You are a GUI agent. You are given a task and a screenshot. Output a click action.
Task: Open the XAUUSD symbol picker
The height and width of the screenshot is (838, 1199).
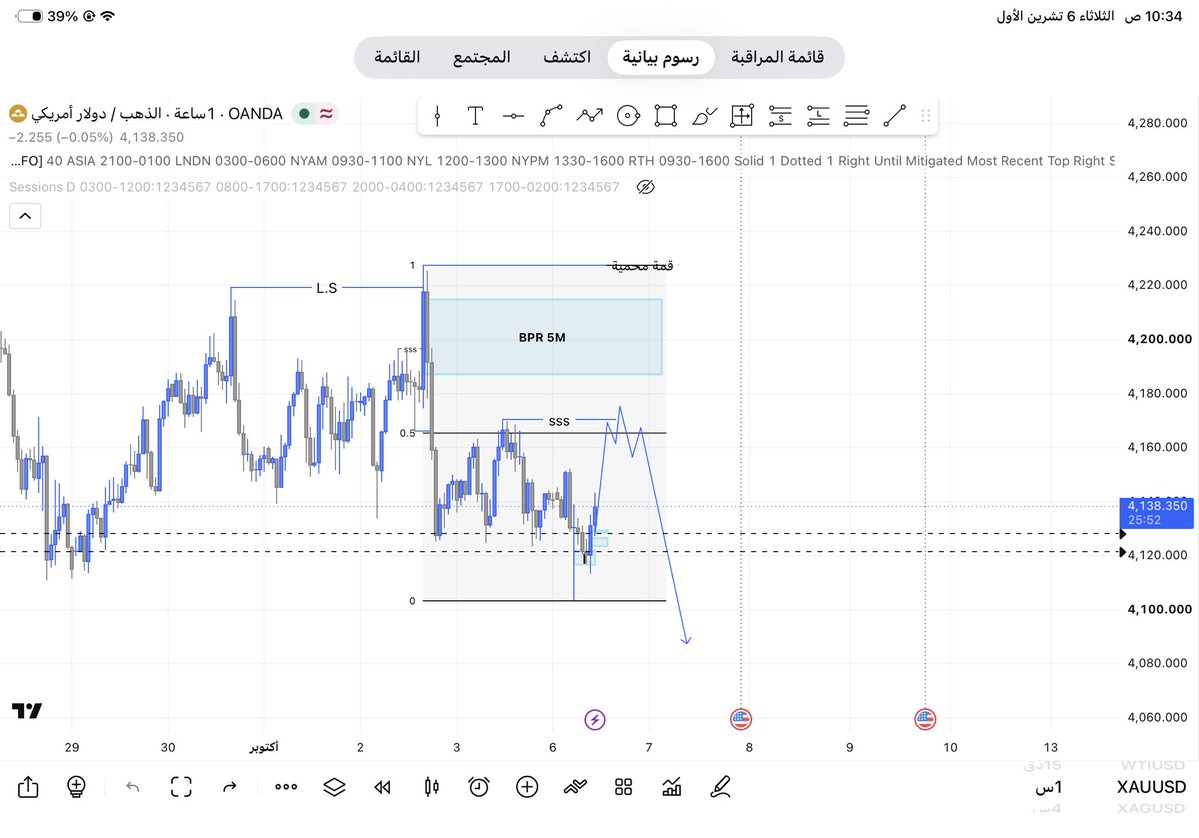pyautogui.click(x=1151, y=787)
